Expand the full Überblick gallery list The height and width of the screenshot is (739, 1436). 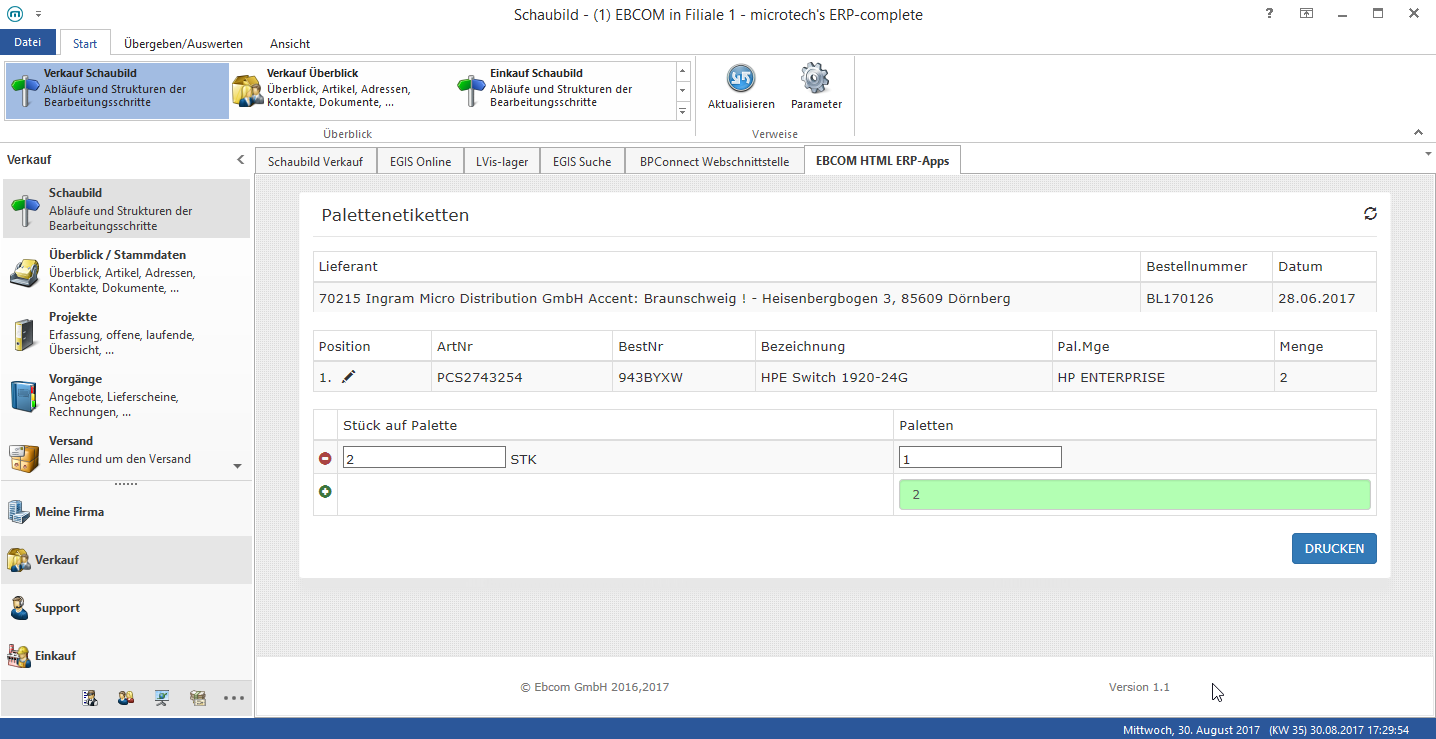point(684,111)
